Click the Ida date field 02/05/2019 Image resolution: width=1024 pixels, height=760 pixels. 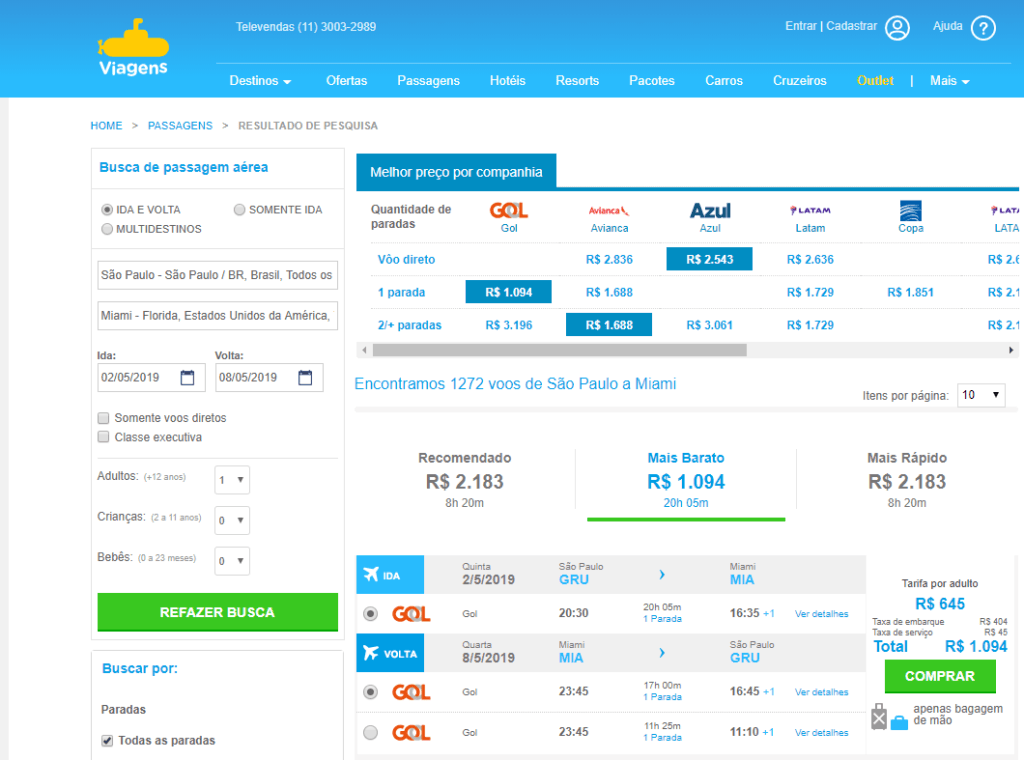point(152,377)
